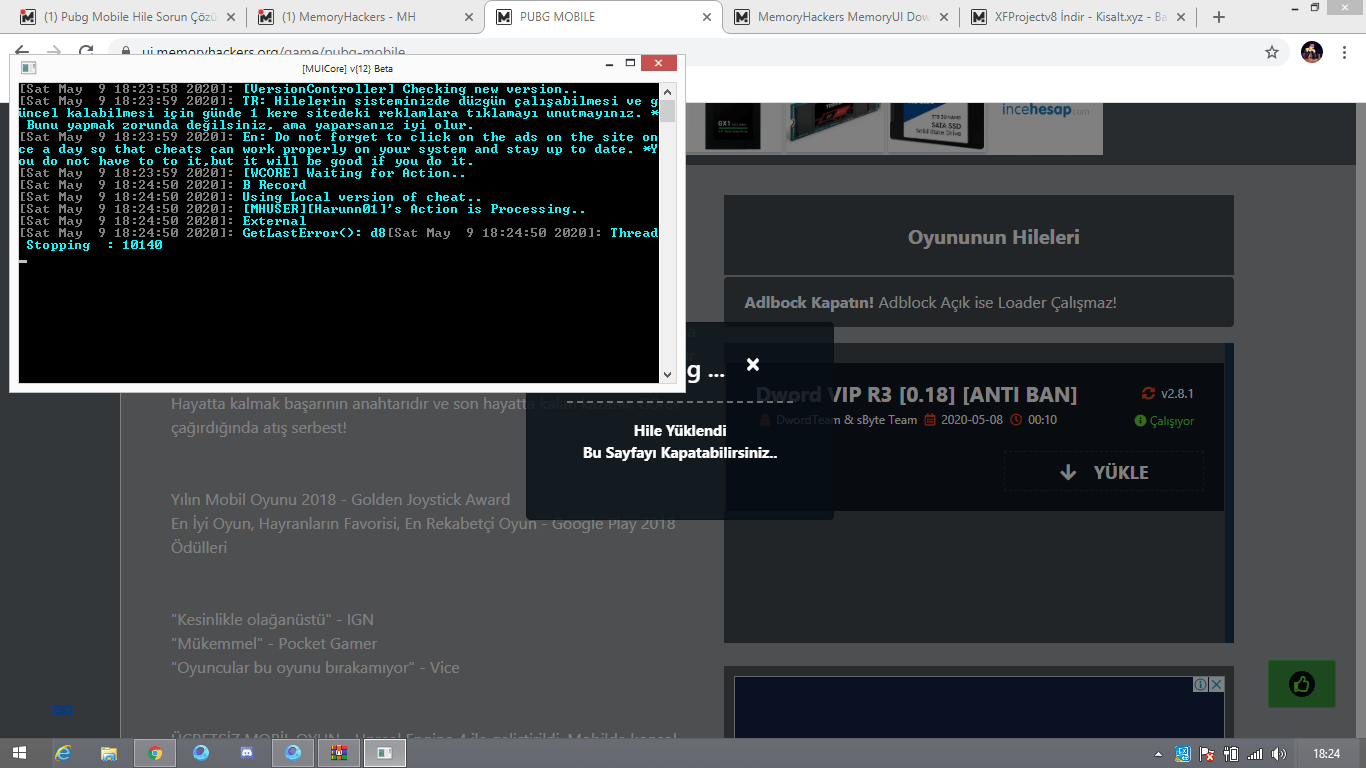Screen dimensions: 1366x768
Task: Click the network signal tray icon
Action: [1255, 754]
